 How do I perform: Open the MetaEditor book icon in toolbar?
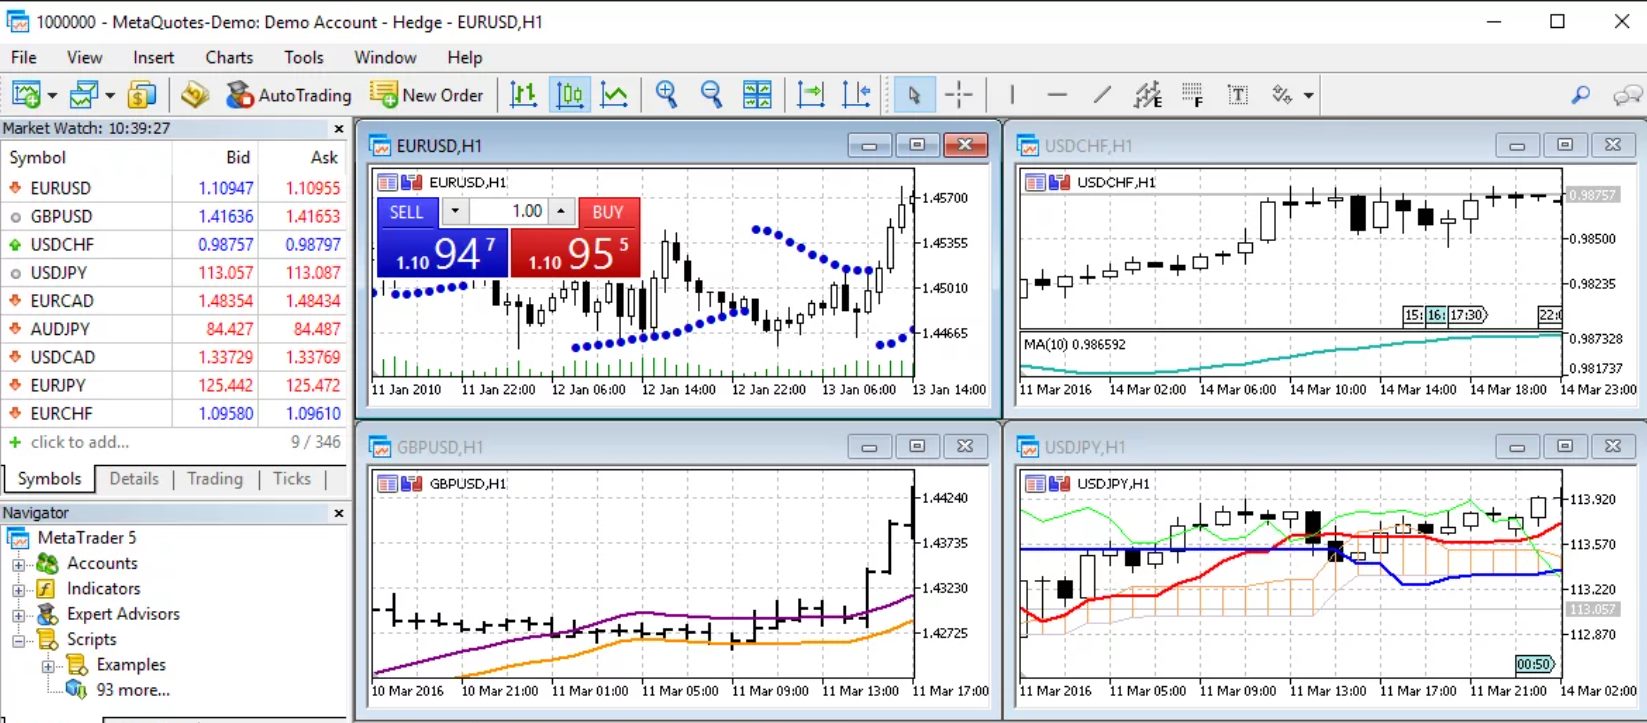point(195,95)
